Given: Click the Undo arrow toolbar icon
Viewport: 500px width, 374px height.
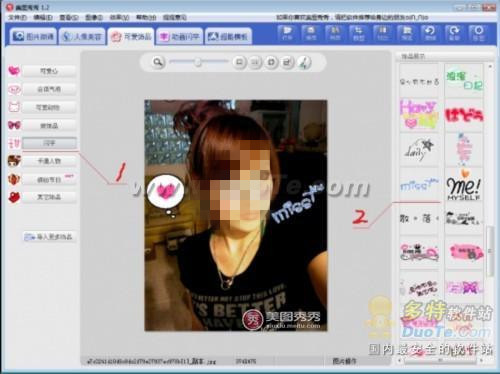Looking at the screenshot, I should 430,33.
